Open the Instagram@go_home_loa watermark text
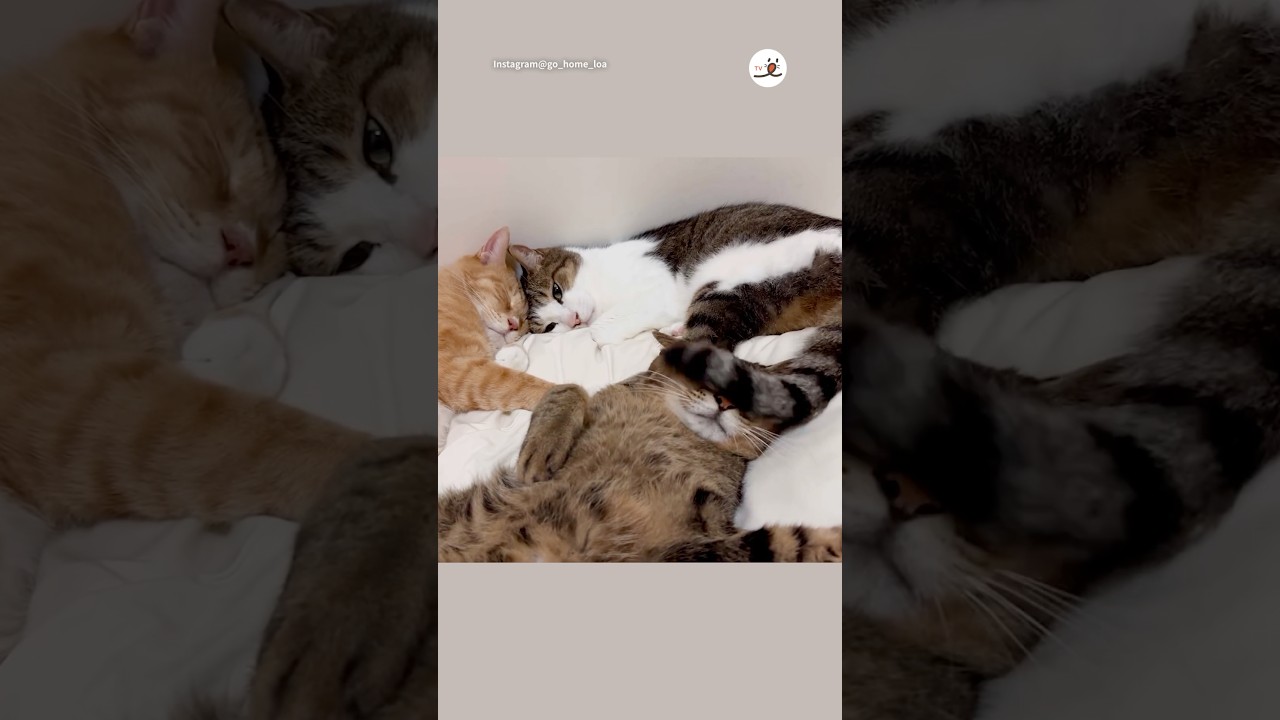1280x720 pixels. pos(549,64)
